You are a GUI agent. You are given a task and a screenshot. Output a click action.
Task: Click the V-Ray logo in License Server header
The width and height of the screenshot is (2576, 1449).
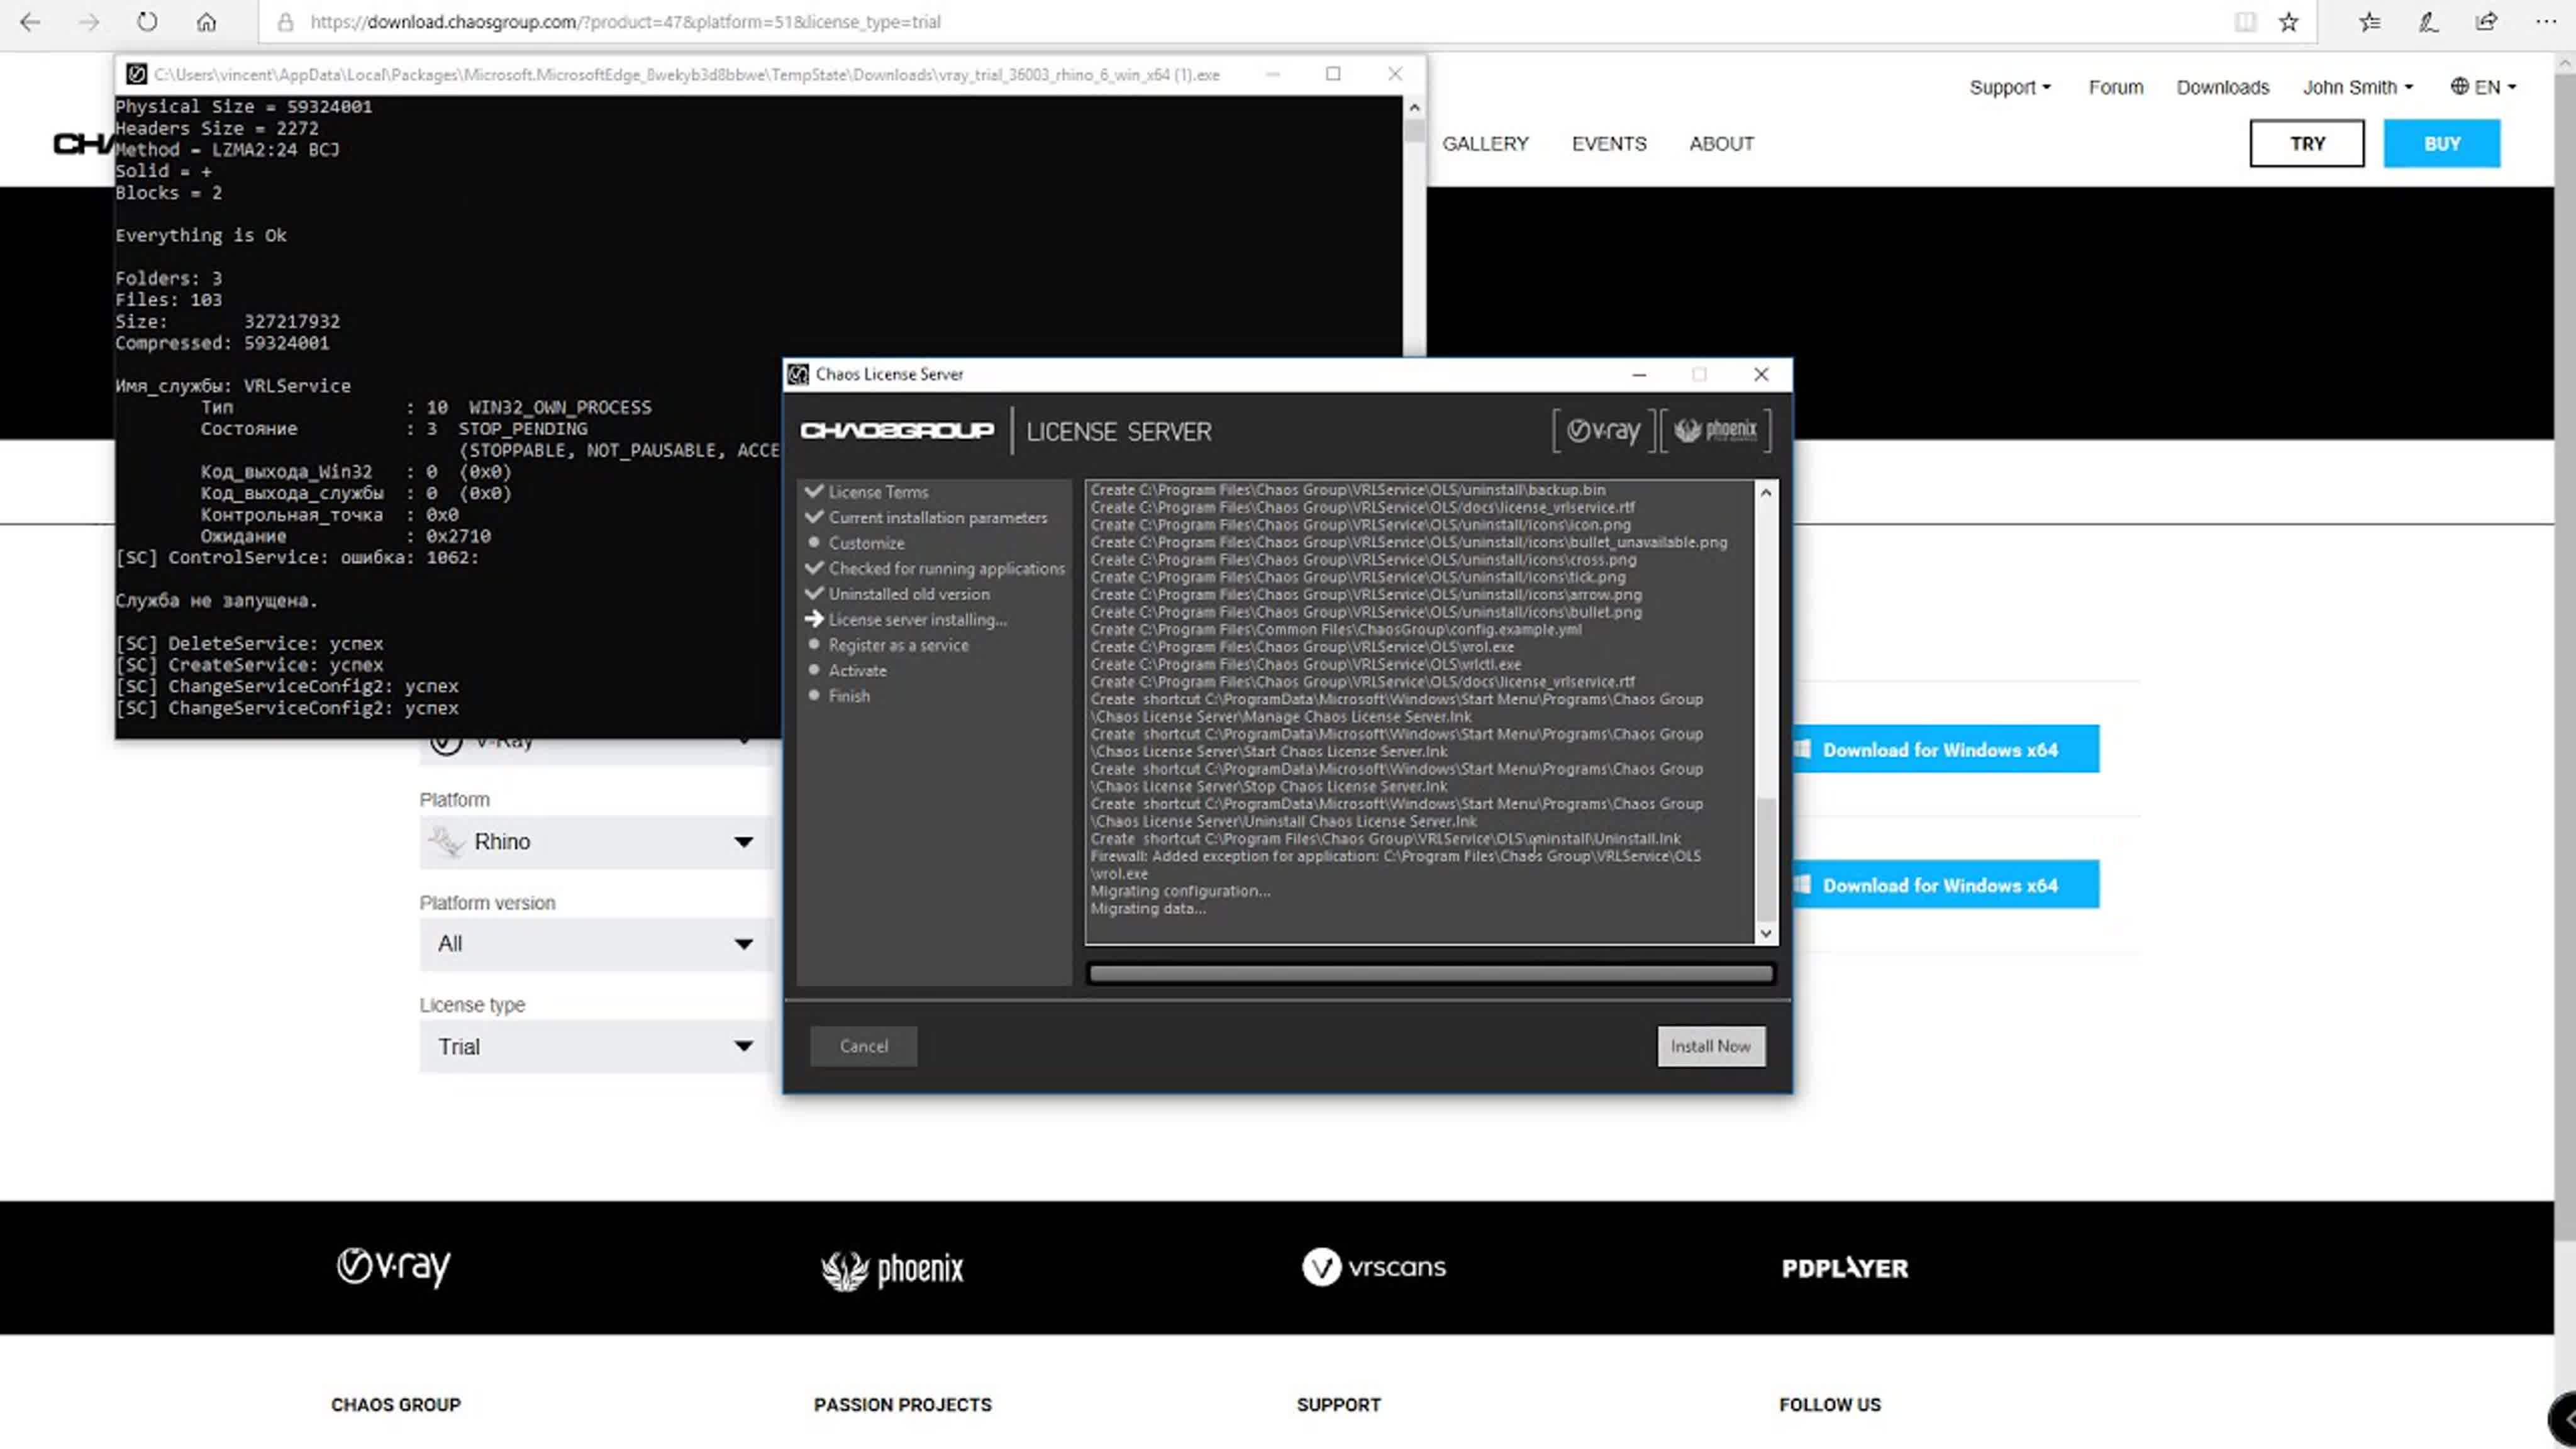(x=1604, y=431)
